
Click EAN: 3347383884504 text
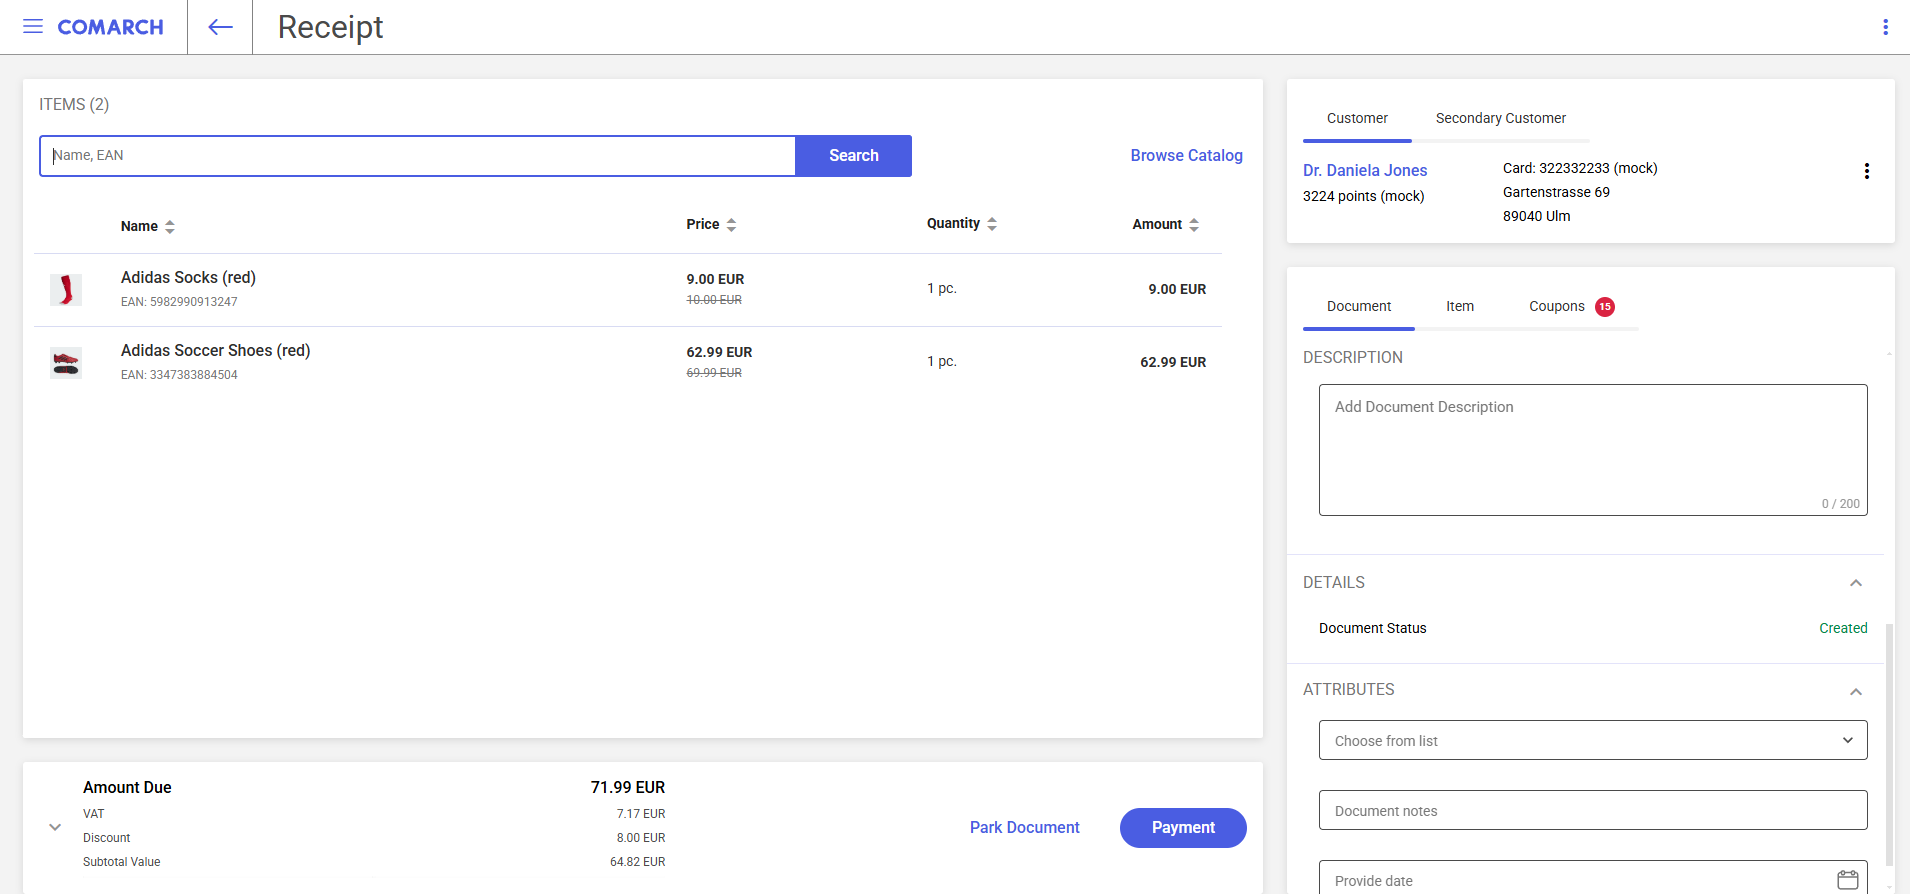click(x=179, y=375)
